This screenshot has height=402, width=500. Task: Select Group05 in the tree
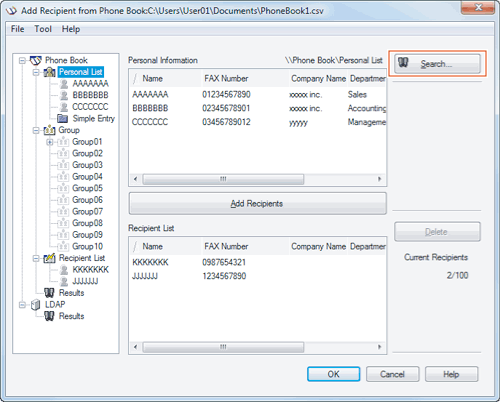[x=87, y=188]
